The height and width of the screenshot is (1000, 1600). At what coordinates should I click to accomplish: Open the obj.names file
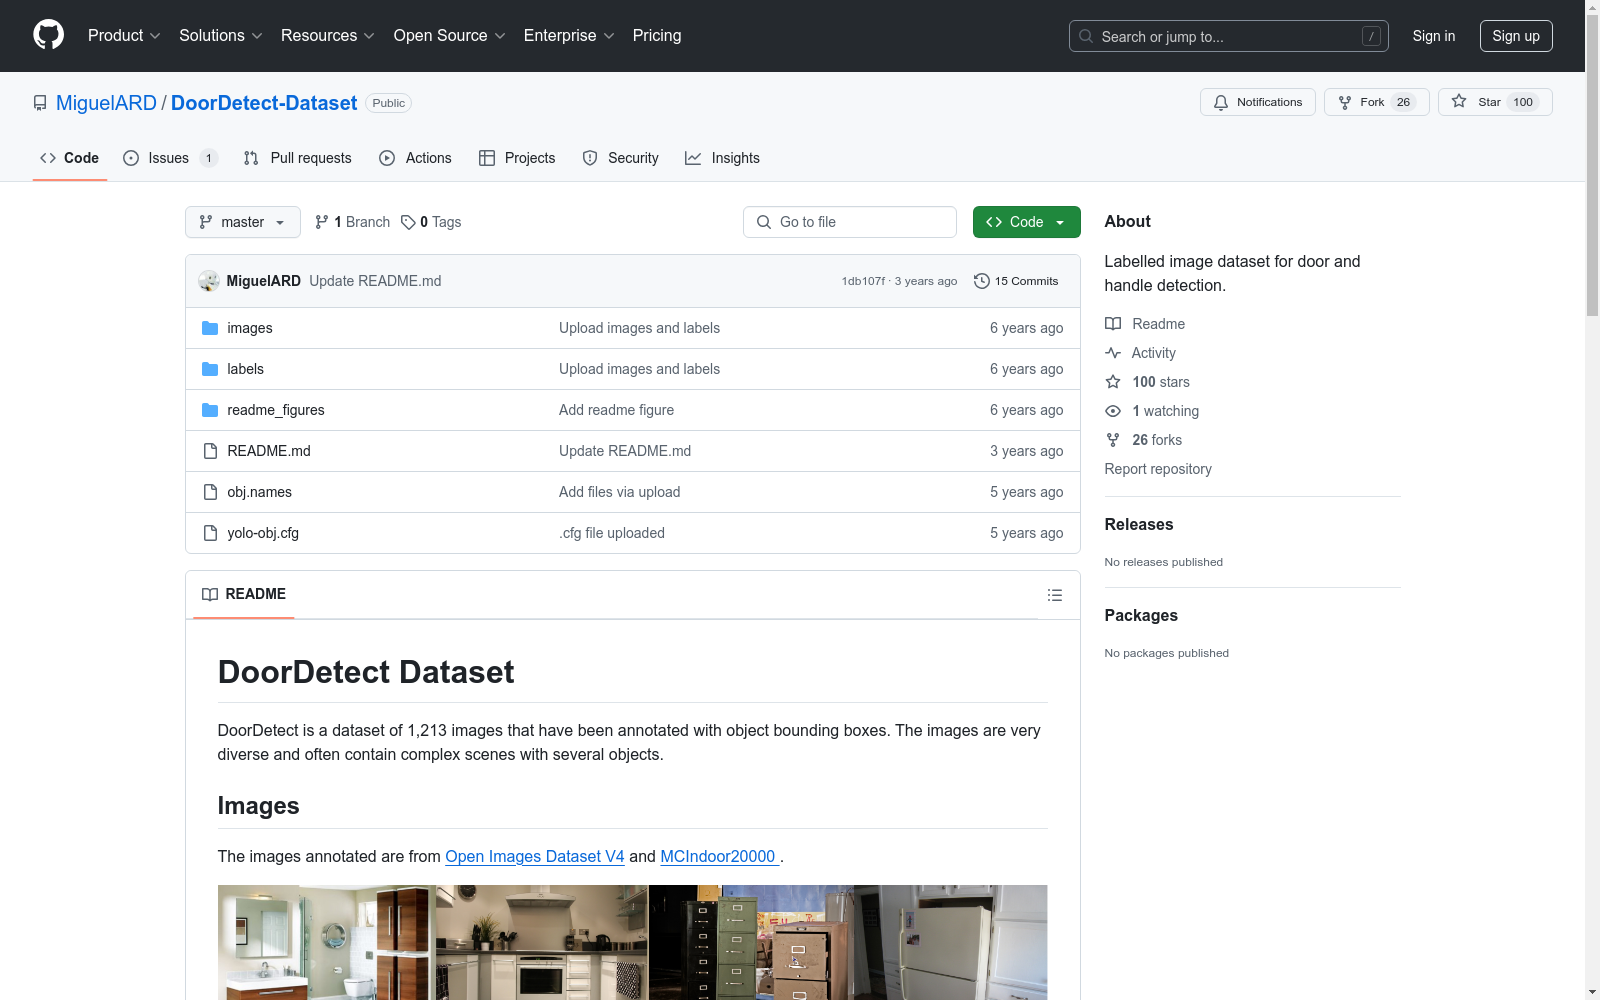[260, 492]
